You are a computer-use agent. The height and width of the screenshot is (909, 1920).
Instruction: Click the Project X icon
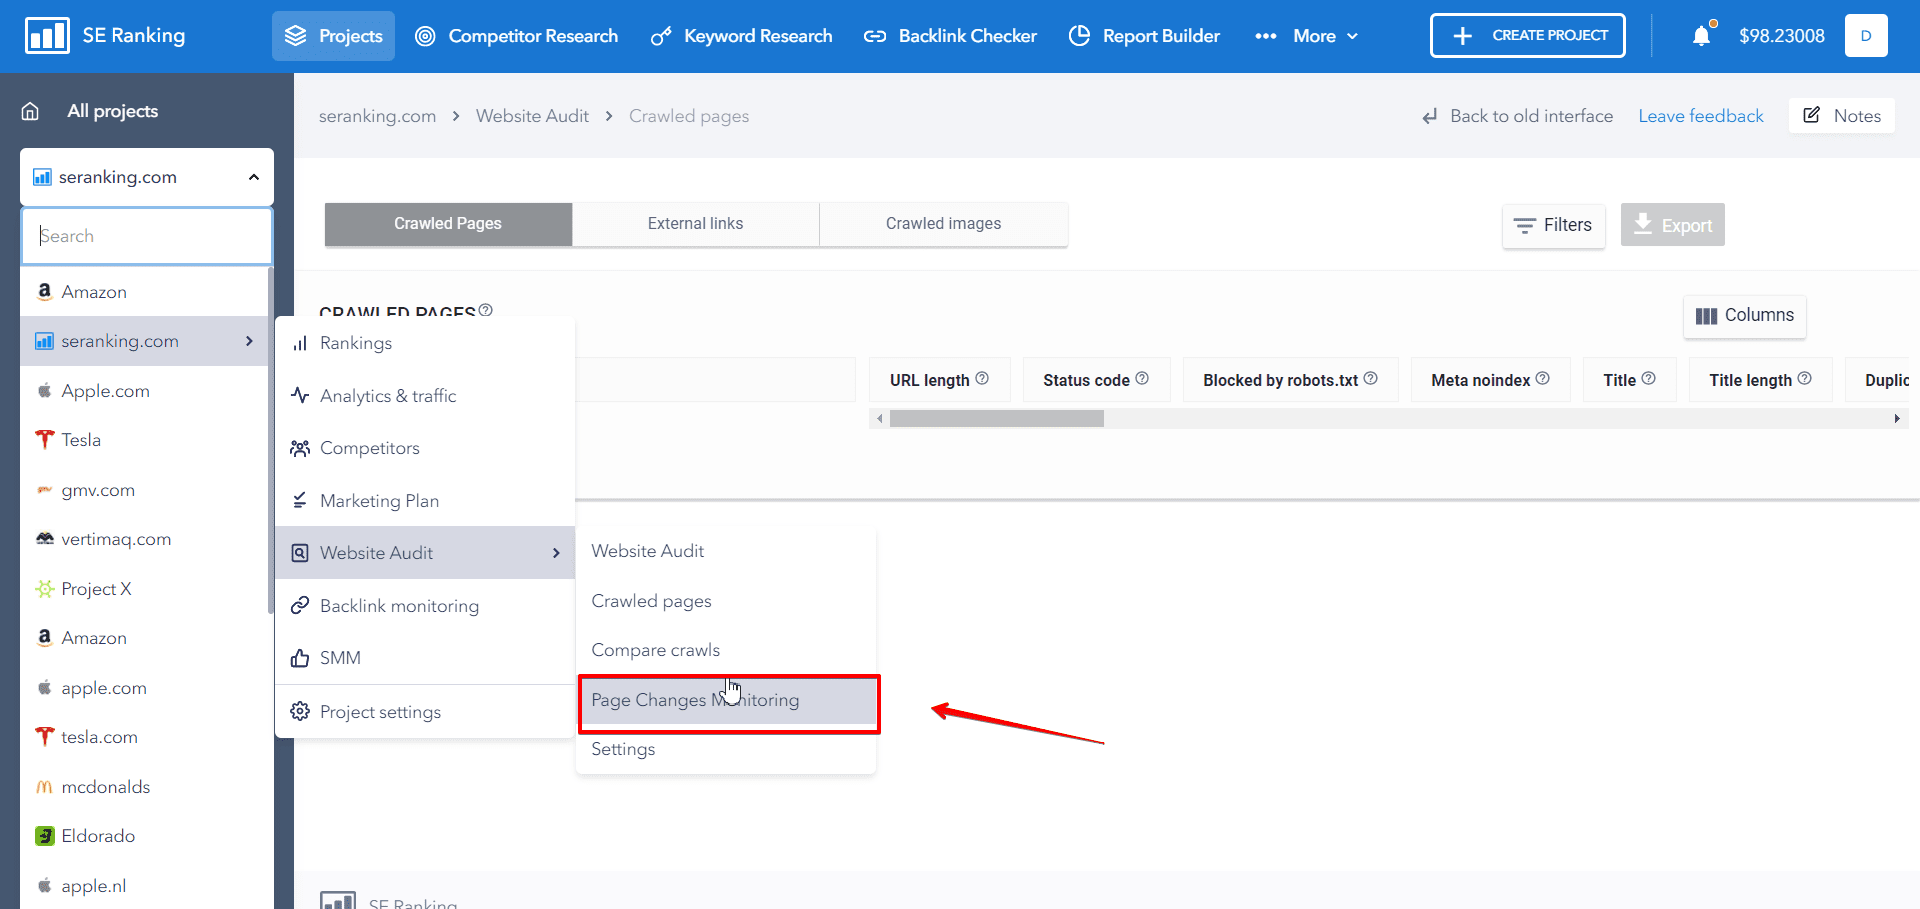(44, 589)
